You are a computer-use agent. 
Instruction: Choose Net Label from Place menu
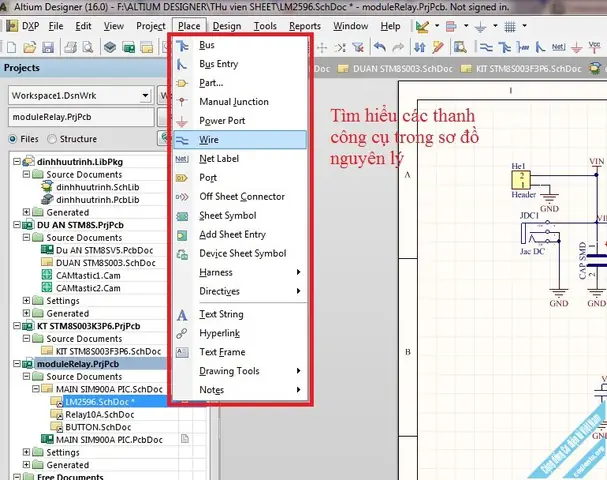pyautogui.click(x=240, y=159)
